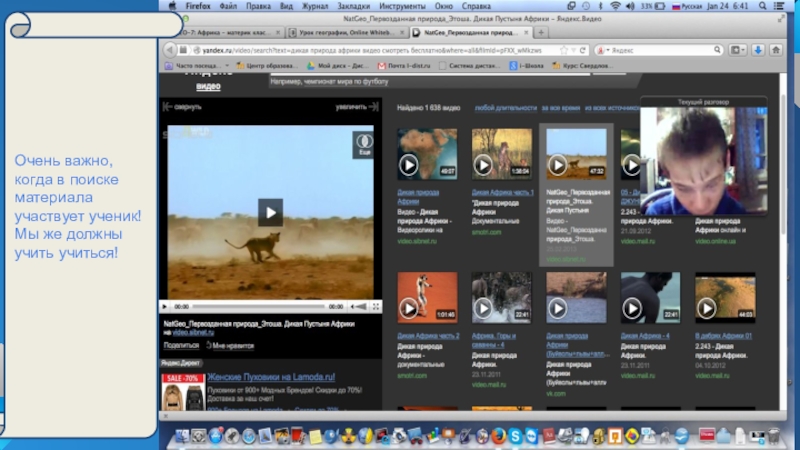The image size is (800, 450).
Task: Start the video with the big play button
Action: 270,212
